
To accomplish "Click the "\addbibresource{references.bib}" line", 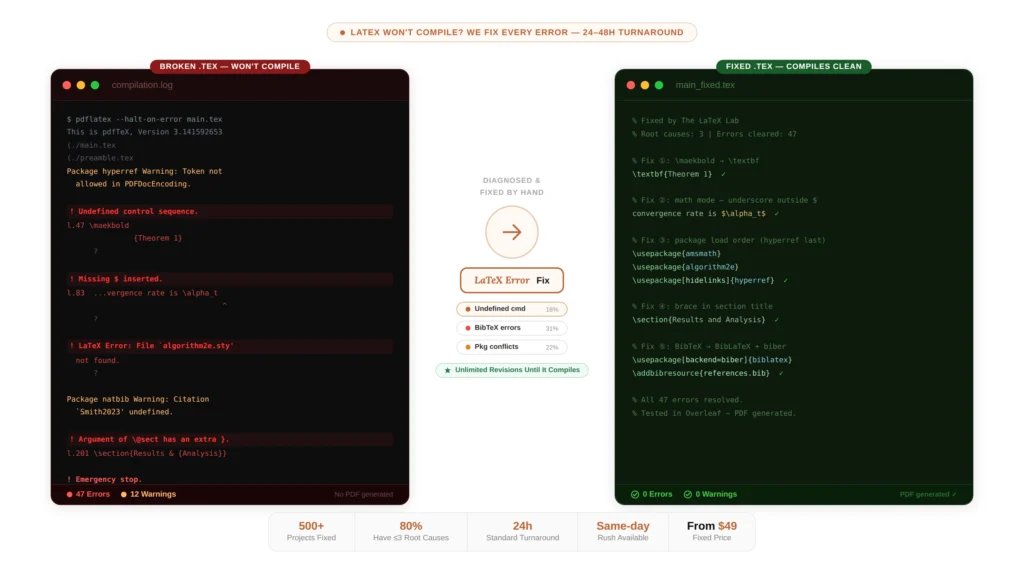I will coord(701,374).
